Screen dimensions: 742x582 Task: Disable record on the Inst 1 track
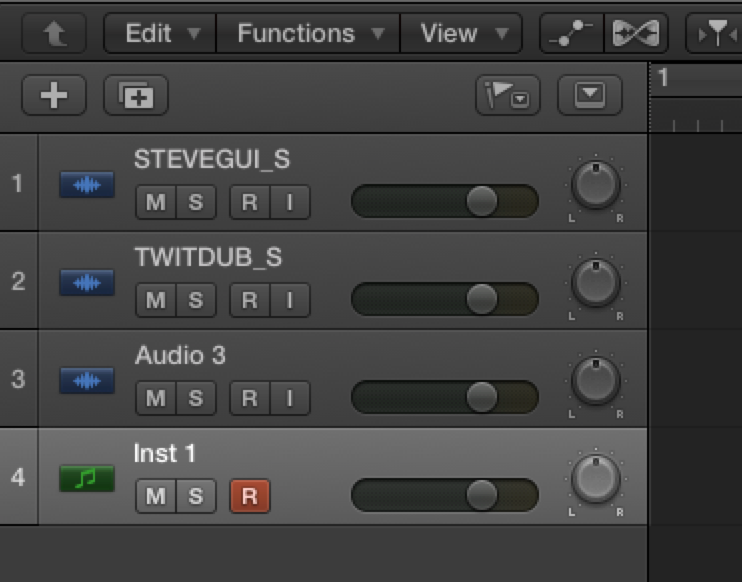pyautogui.click(x=250, y=496)
